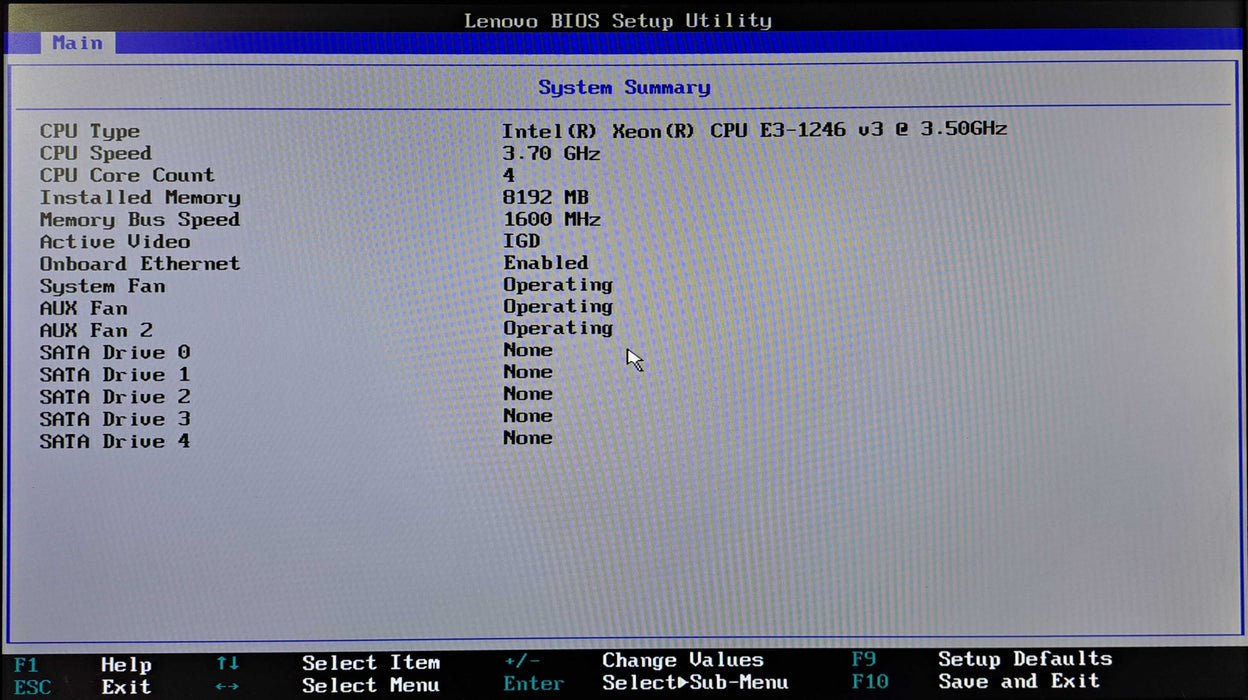Click the CPU Speed label

click(96, 153)
